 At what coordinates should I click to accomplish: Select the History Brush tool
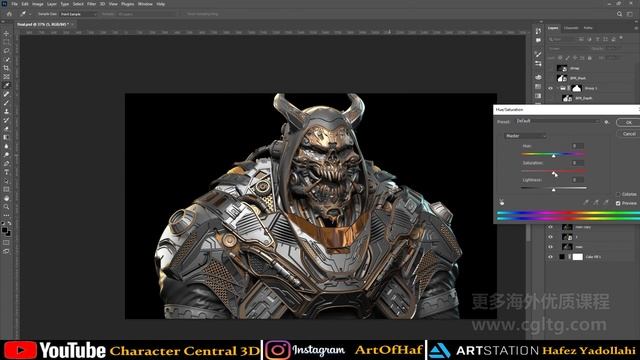[6, 120]
